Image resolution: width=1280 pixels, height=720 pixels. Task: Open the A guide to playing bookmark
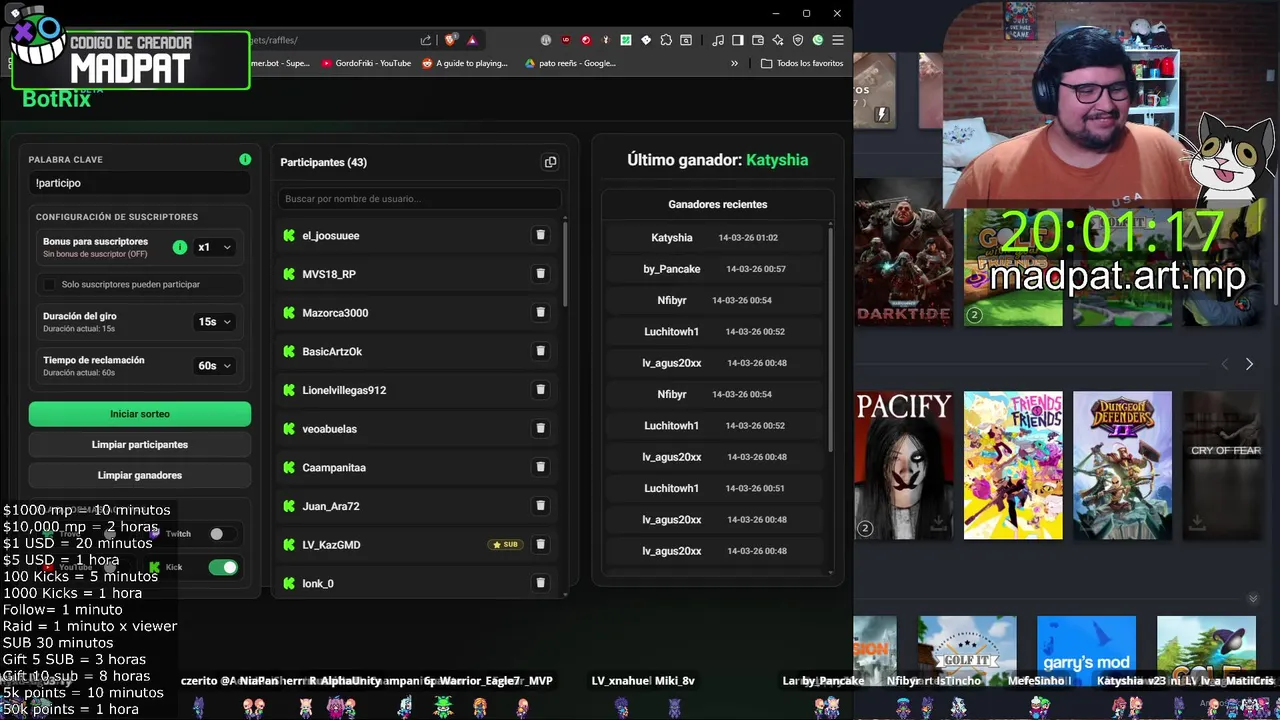[x=465, y=63]
